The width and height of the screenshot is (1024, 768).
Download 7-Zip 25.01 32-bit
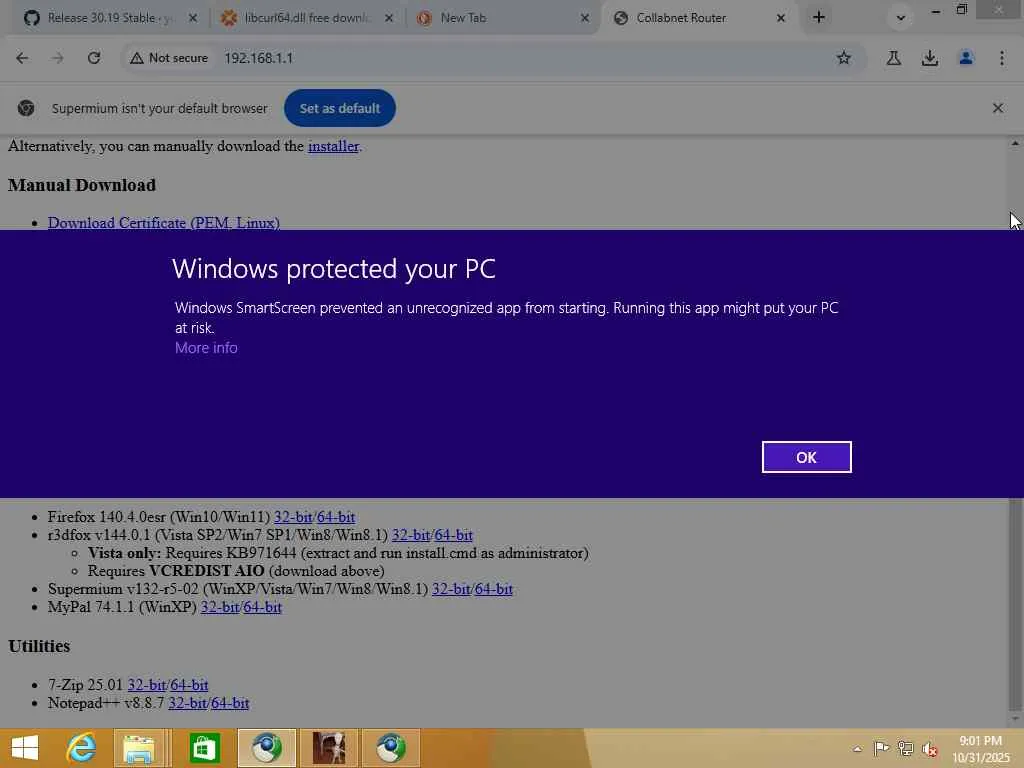[146, 685]
